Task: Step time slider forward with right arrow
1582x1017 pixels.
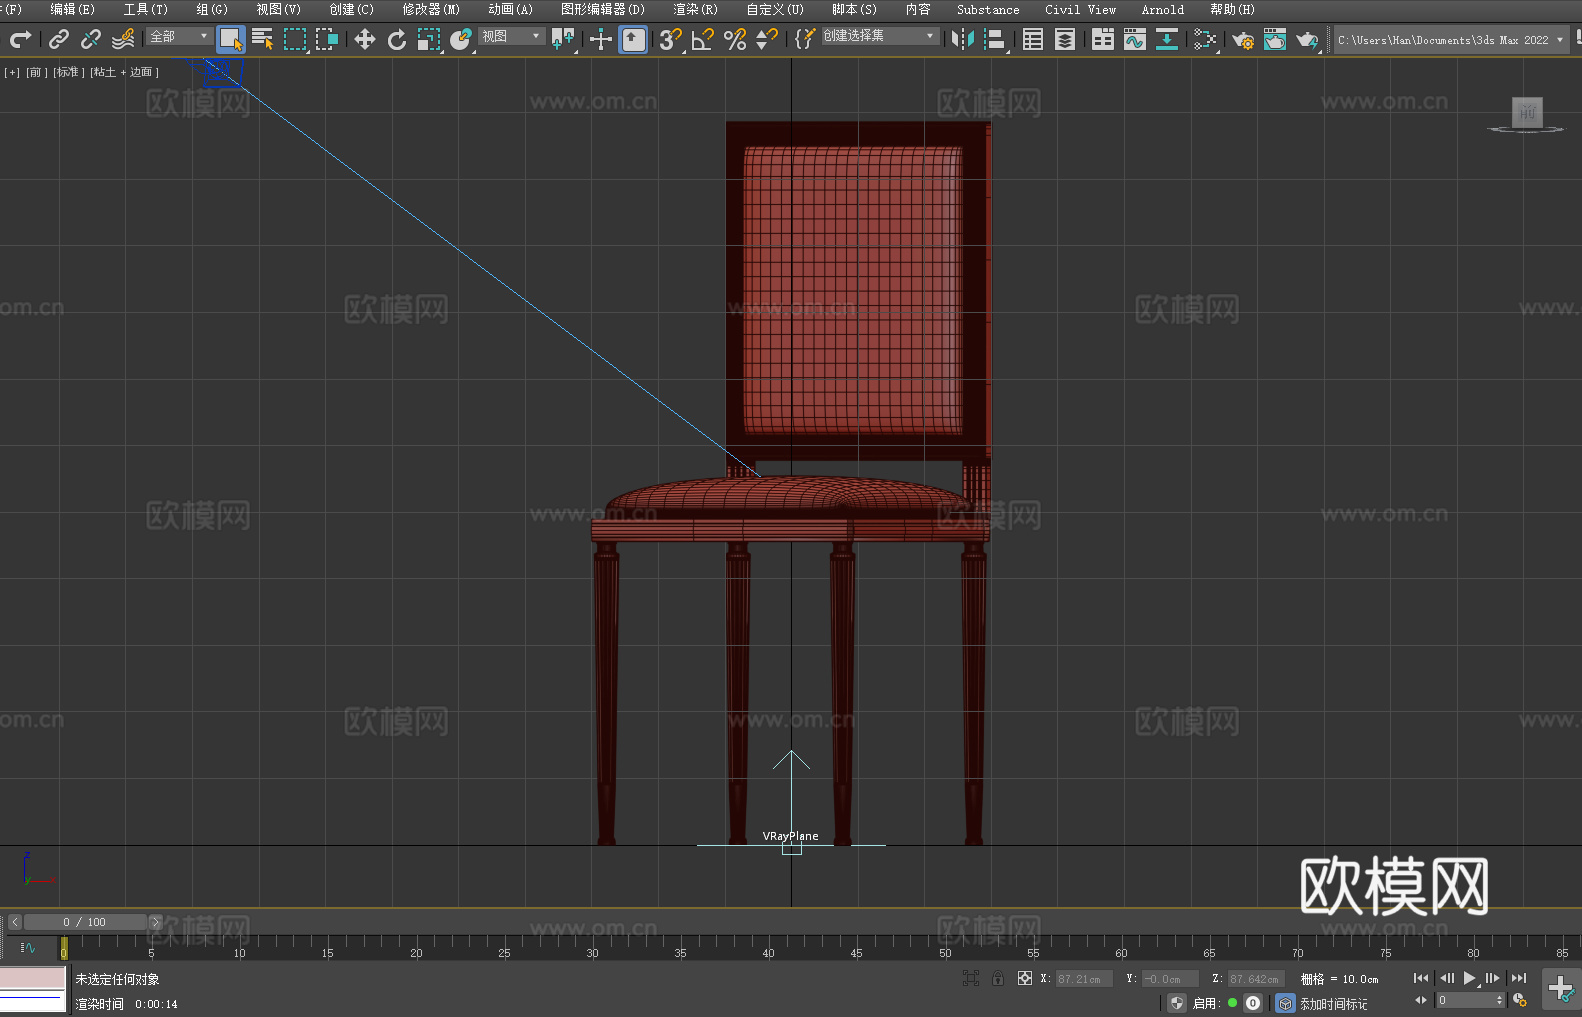Action: point(155,922)
